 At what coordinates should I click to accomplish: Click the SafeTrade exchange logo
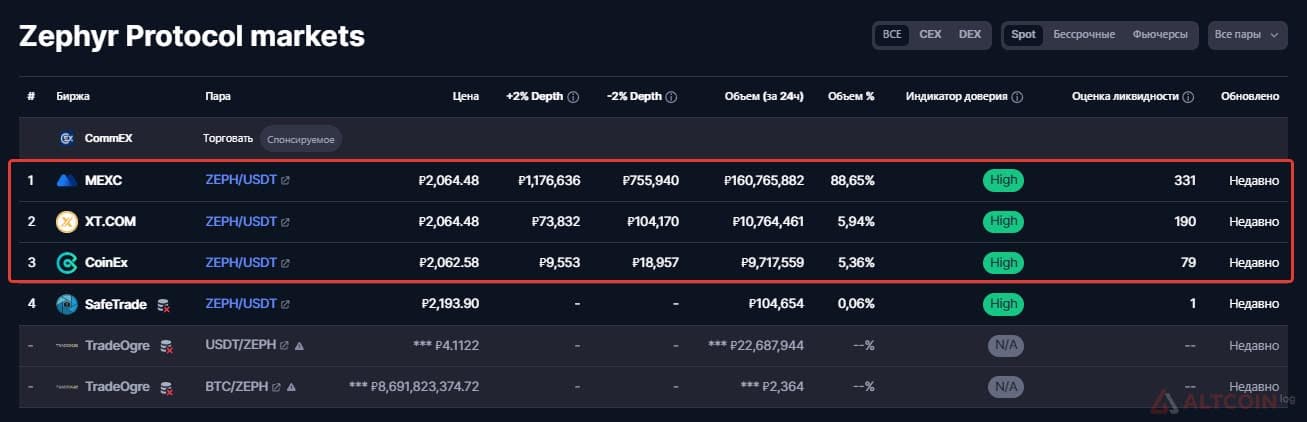pyautogui.click(x=67, y=304)
